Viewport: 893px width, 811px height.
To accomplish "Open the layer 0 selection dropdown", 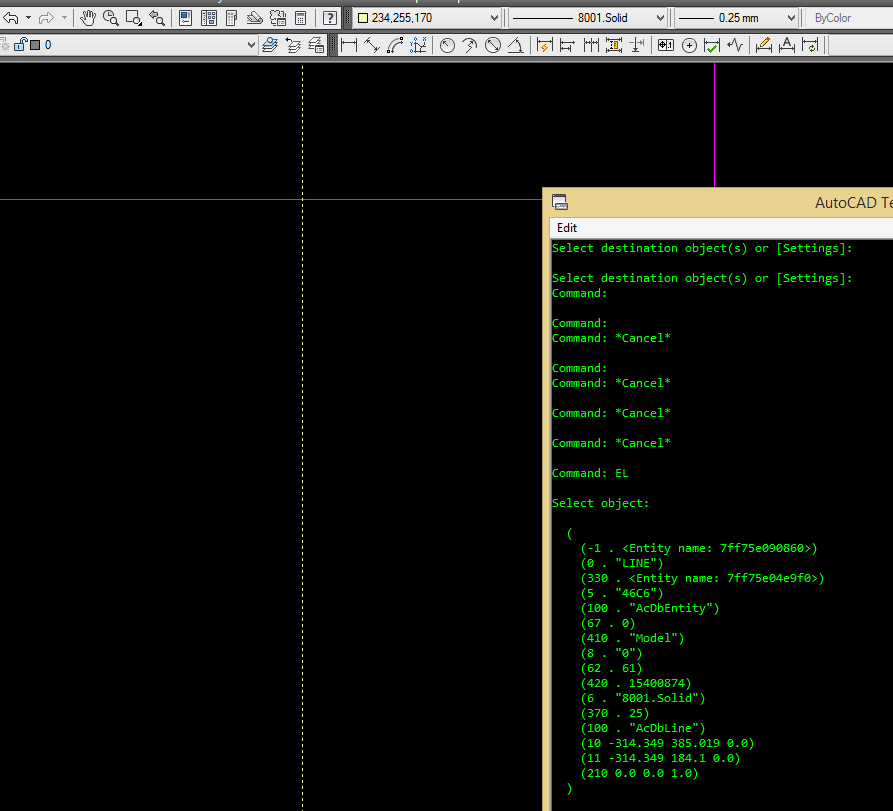I will [x=251, y=45].
